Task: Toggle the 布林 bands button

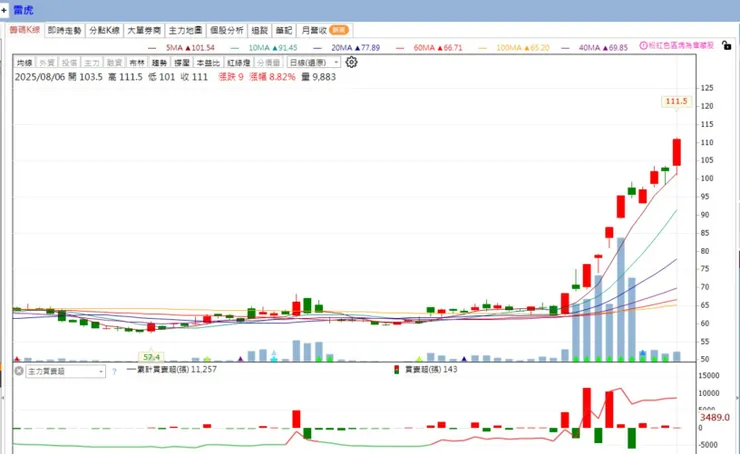Action: point(137,62)
